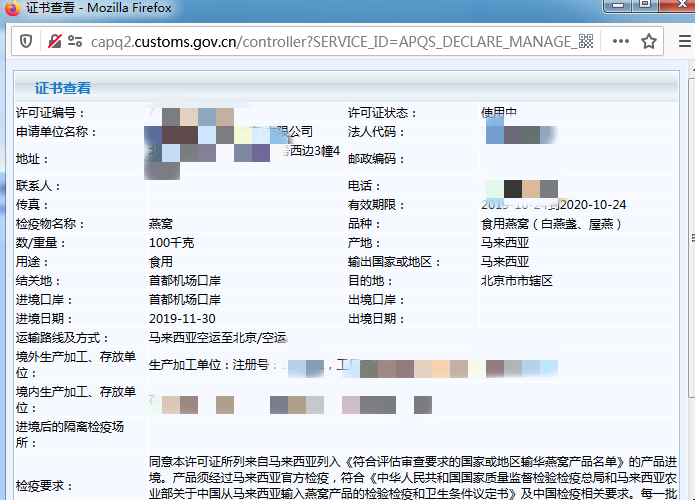Open the page actions three-dot menu
The width and height of the screenshot is (695, 500).
point(620,42)
